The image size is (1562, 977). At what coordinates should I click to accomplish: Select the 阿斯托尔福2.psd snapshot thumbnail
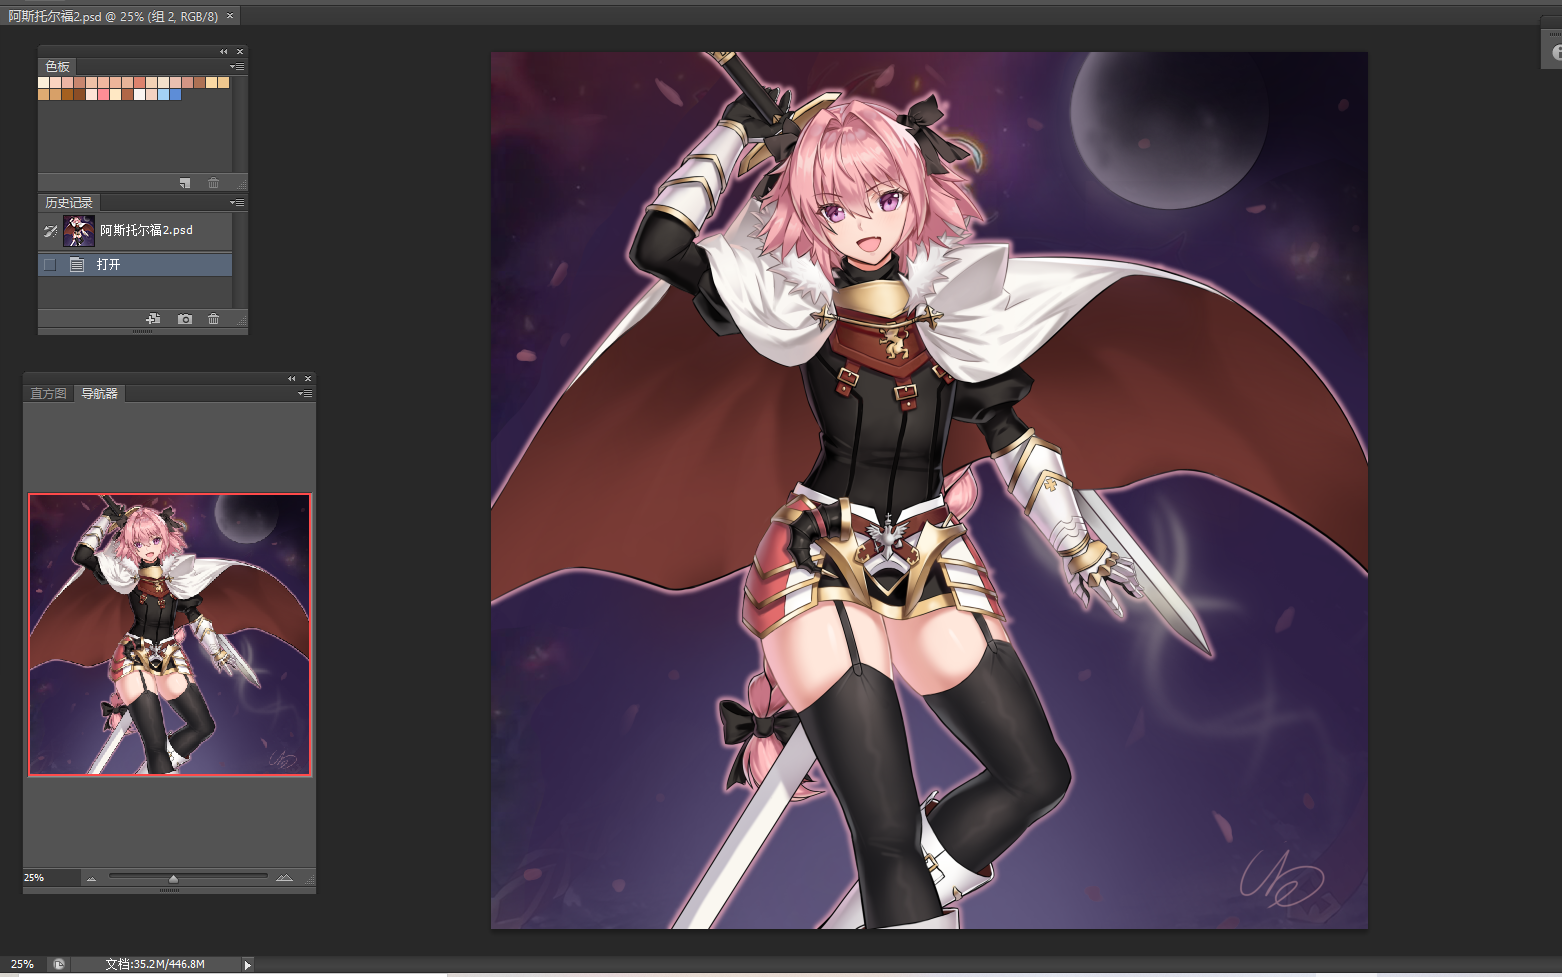79,231
